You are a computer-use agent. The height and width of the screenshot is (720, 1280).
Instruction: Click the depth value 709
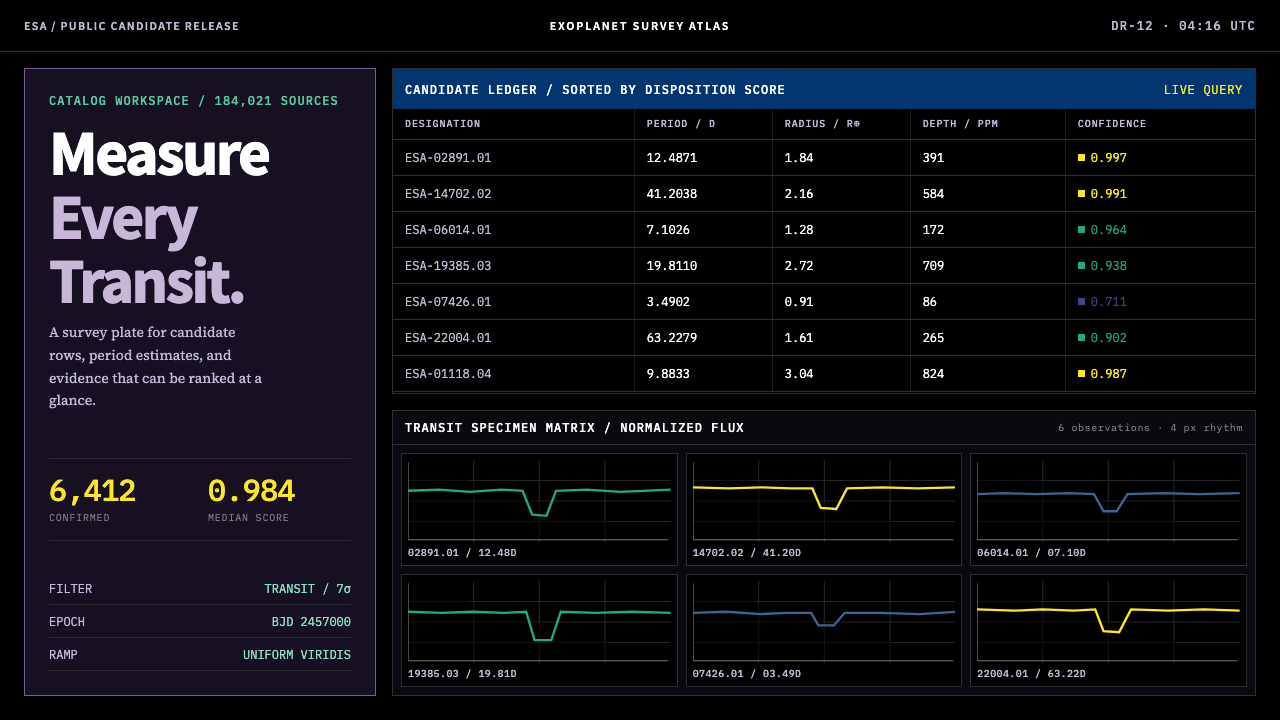(933, 266)
